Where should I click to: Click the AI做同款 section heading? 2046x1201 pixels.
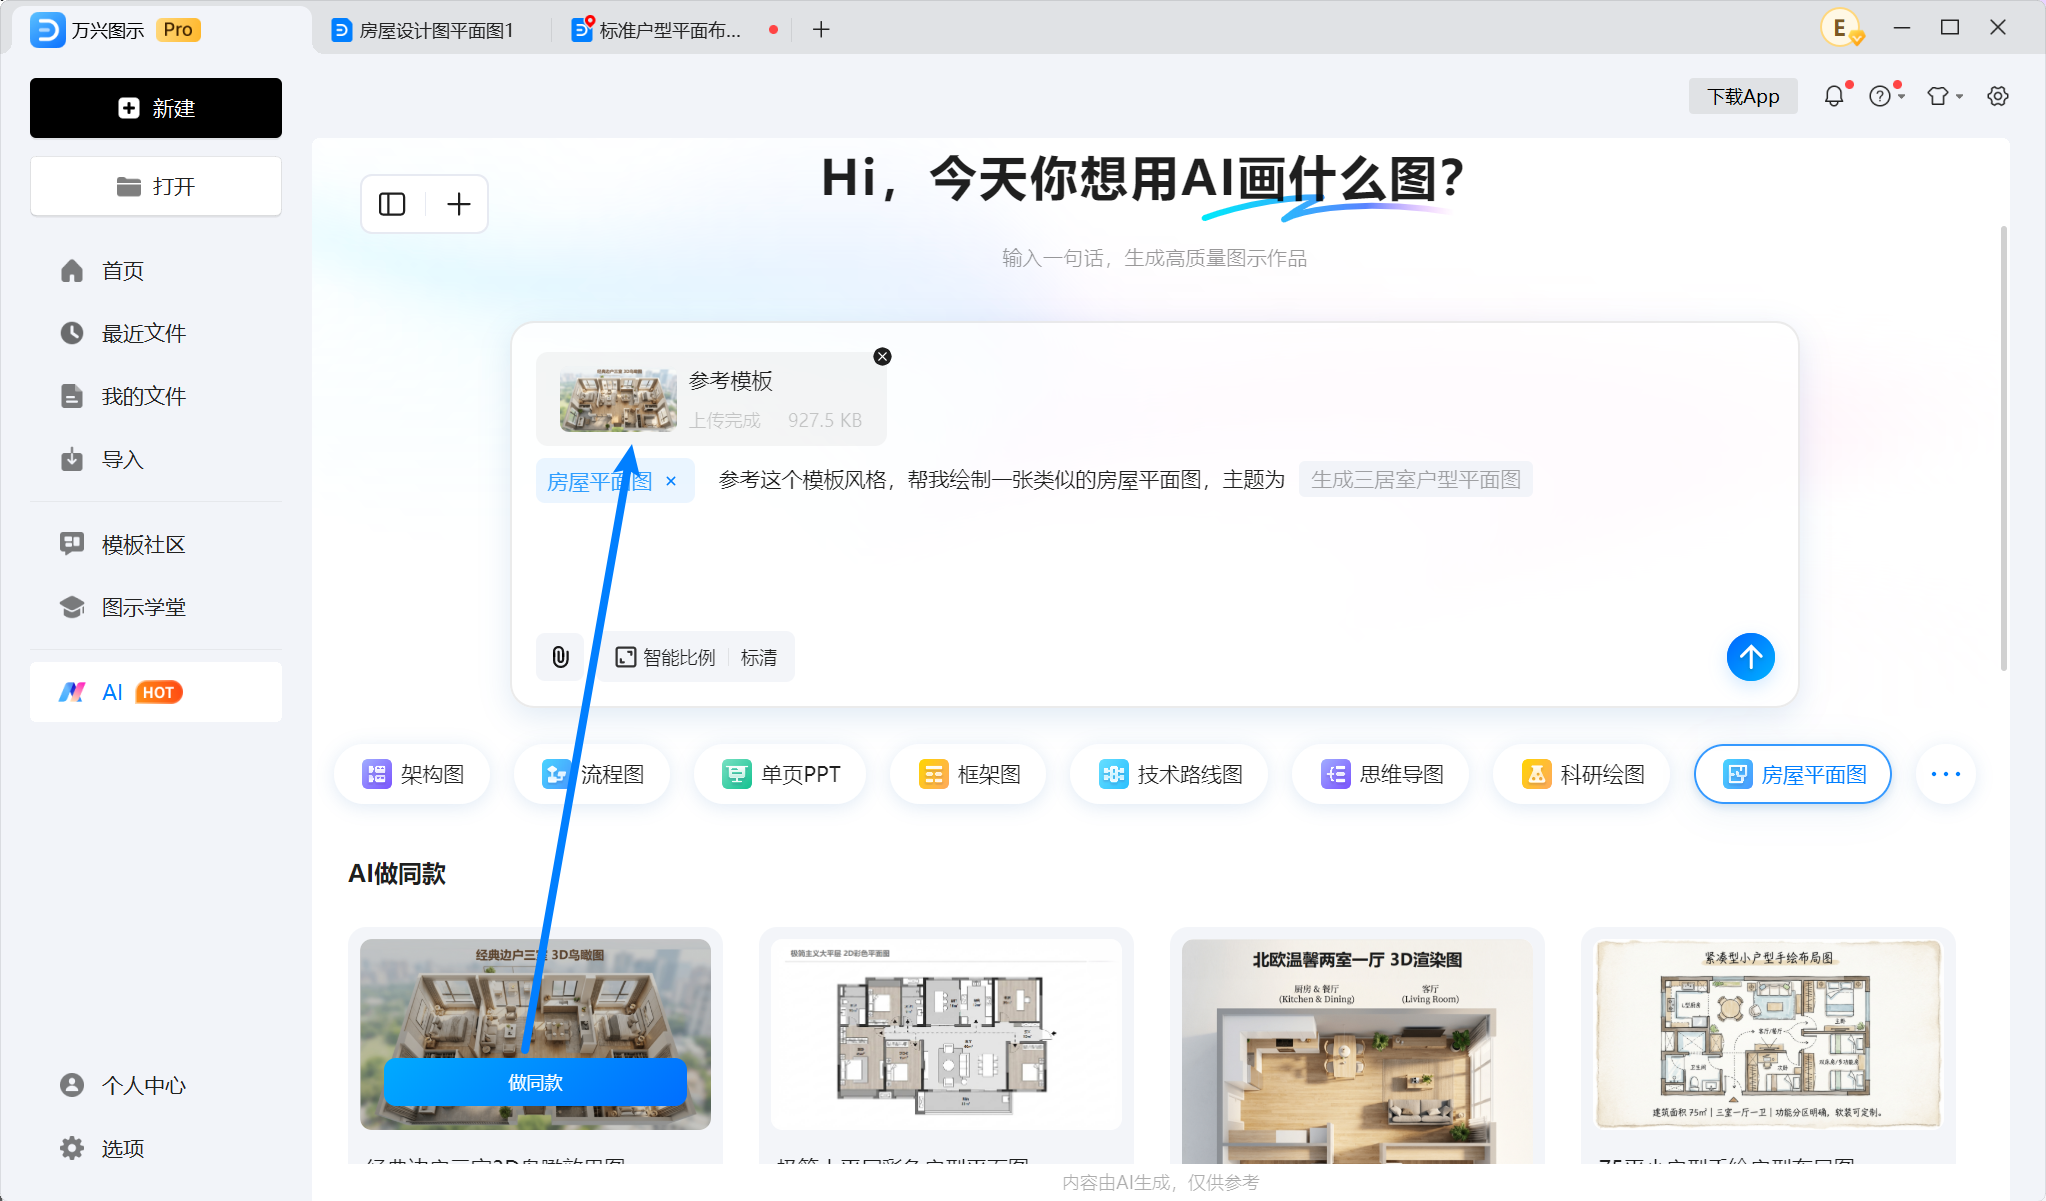397,874
